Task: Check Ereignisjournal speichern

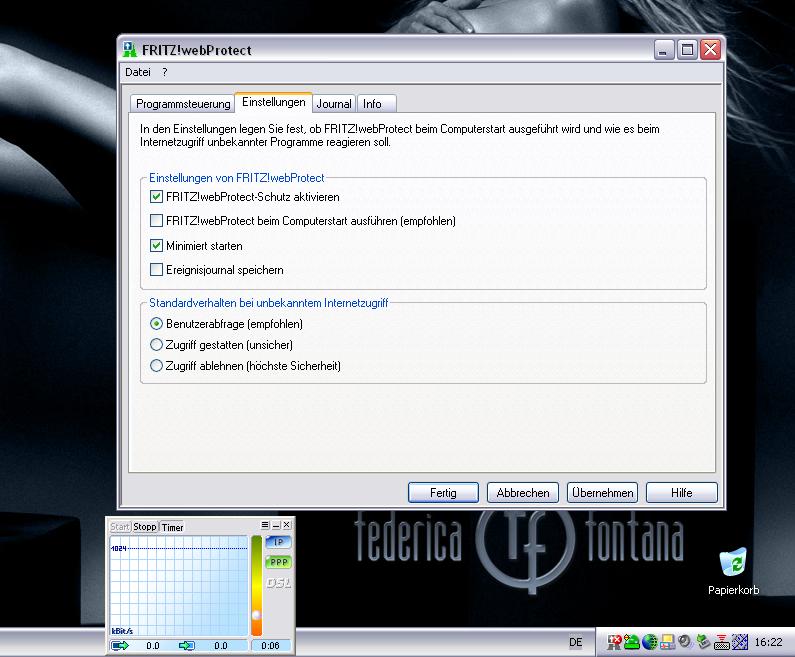Action: point(156,270)
